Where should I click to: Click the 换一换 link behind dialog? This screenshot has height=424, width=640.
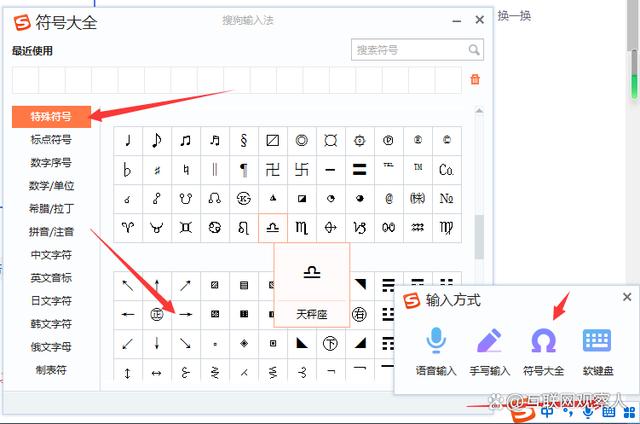tap(514, 16)
